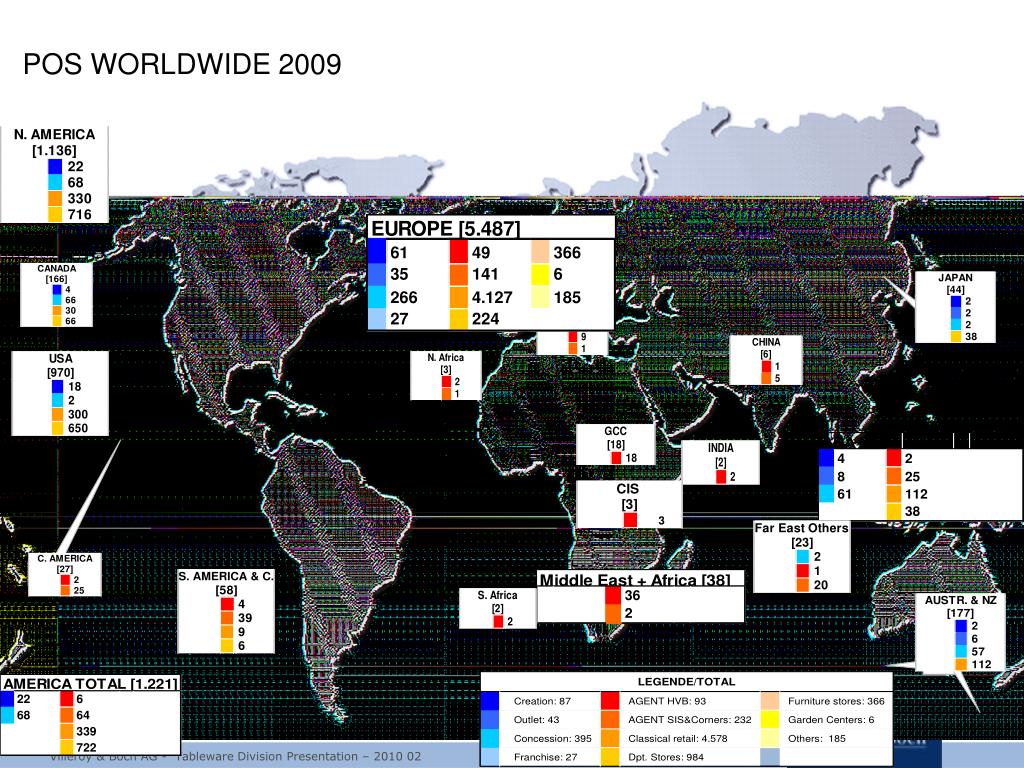Viewport: 1024px width, 768px height.
Task: Click the AGENT SIS&Corners: 232 legend entry
Action: click(690, 719)
